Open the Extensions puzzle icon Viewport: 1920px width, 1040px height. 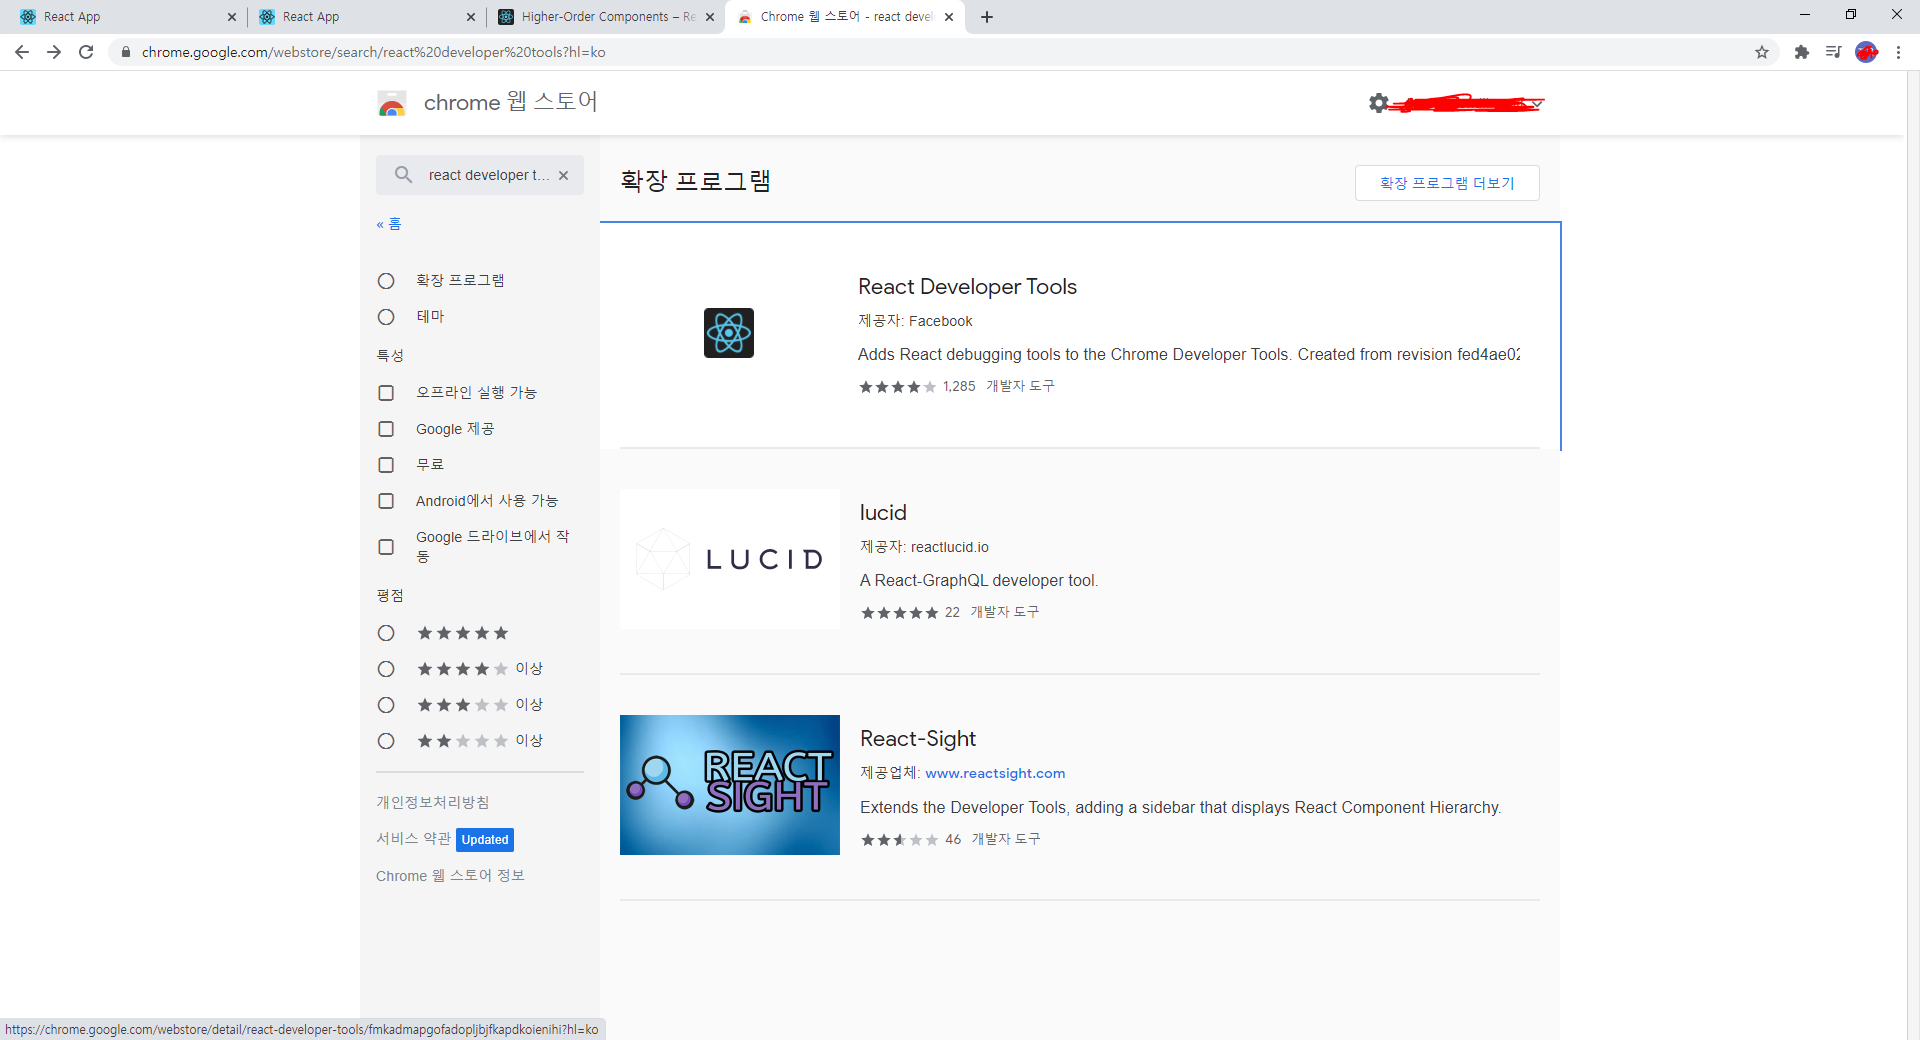[1802, 52]
